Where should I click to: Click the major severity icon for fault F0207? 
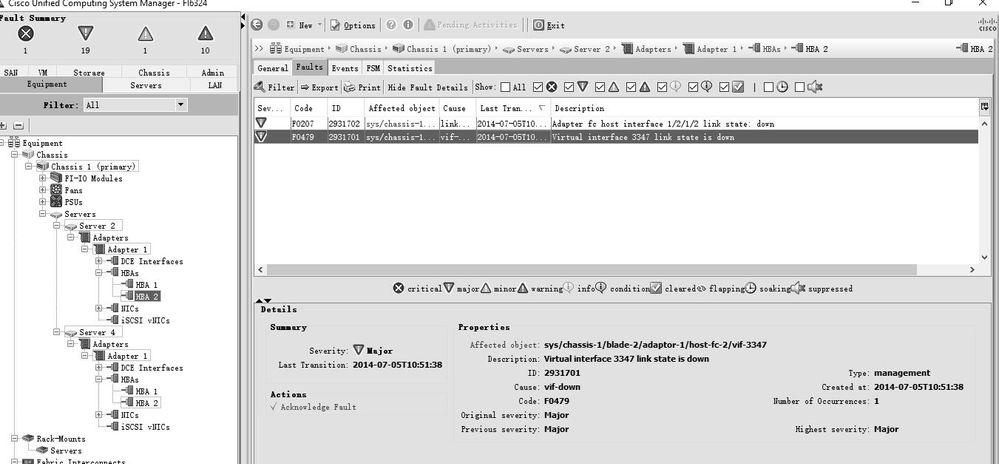[261, 123]
